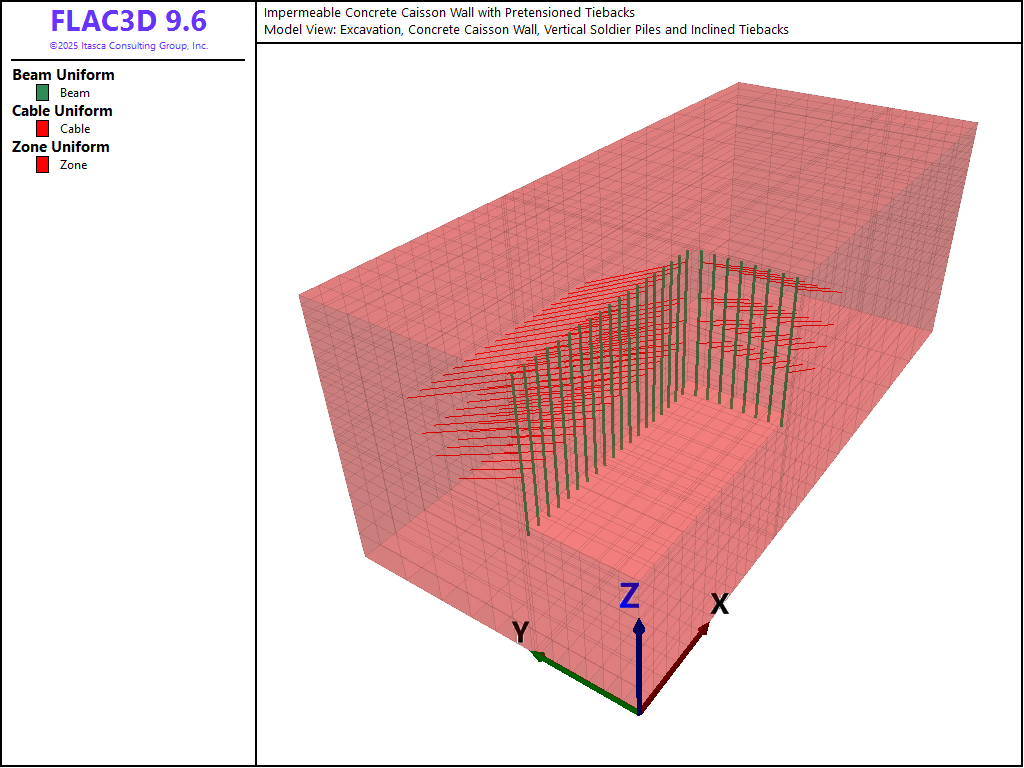Click the red Zone color swatch
Viewport: 1024px width, 768px height.
(42, 165)
